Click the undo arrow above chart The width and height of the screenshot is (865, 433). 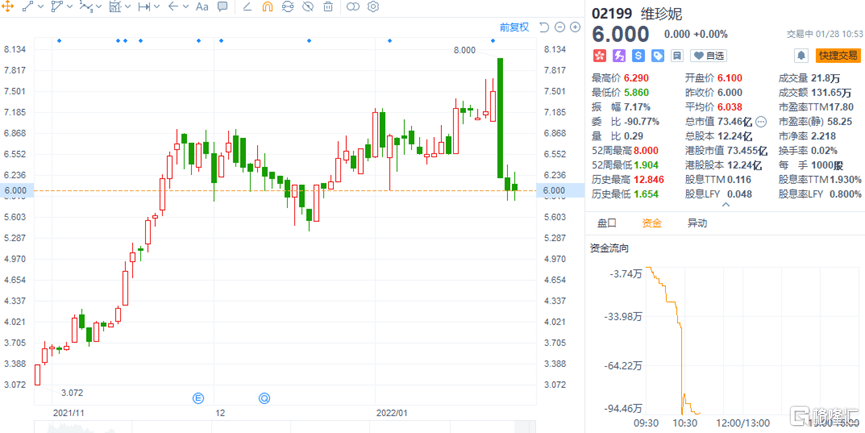click(x=543, y=27)
